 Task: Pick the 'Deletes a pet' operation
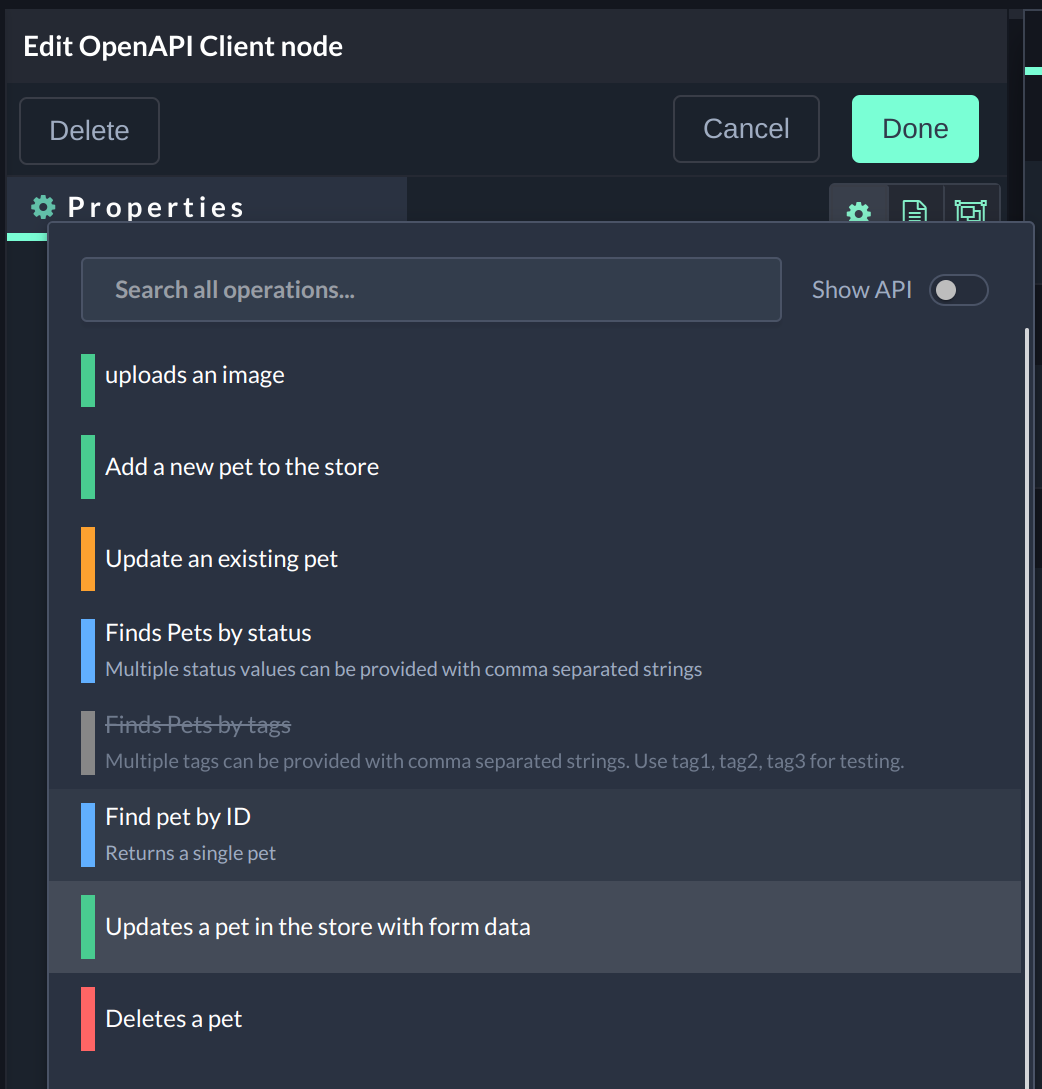click(174, 1019)
